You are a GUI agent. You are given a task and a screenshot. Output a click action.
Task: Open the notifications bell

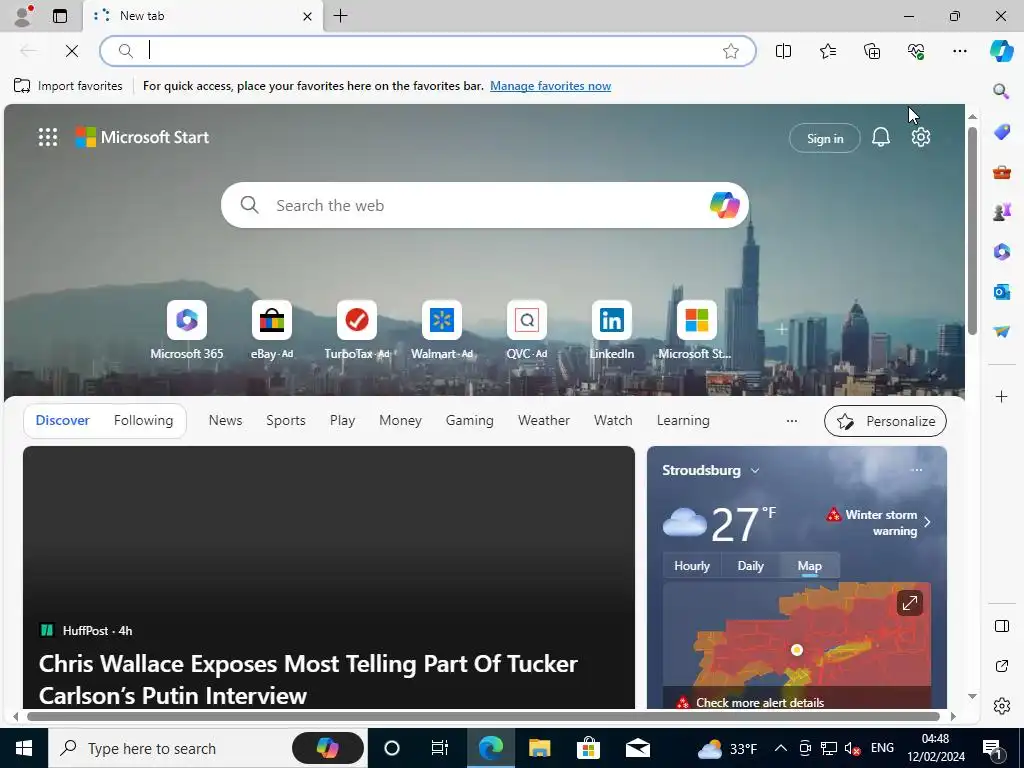point(880,137)
